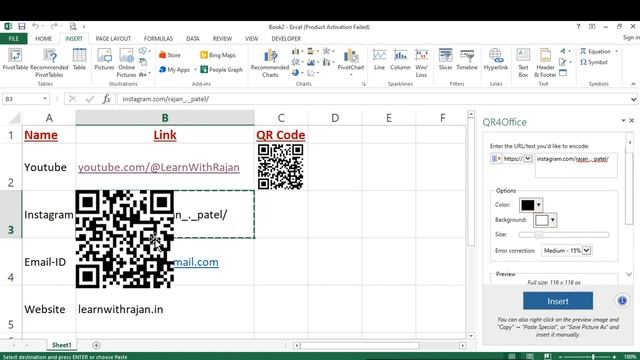
Task: Insert a Table from ribbon
Action: 79,60
